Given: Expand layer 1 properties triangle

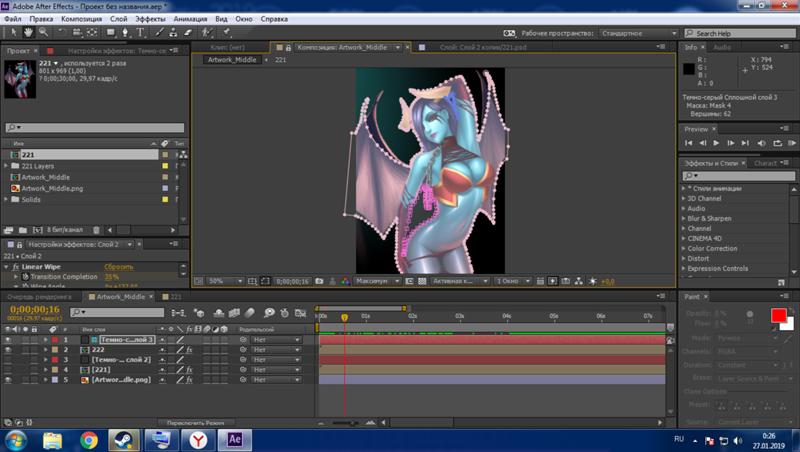Looking at the screenshot, I should (45, 340).
